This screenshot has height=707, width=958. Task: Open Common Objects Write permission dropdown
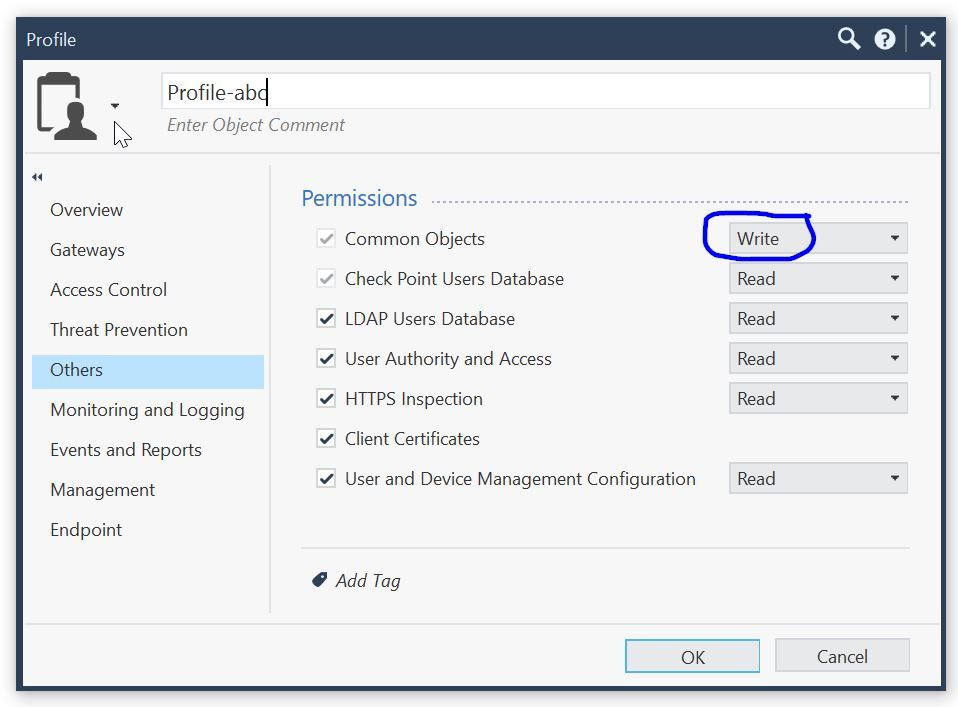(x=818, y=238)
